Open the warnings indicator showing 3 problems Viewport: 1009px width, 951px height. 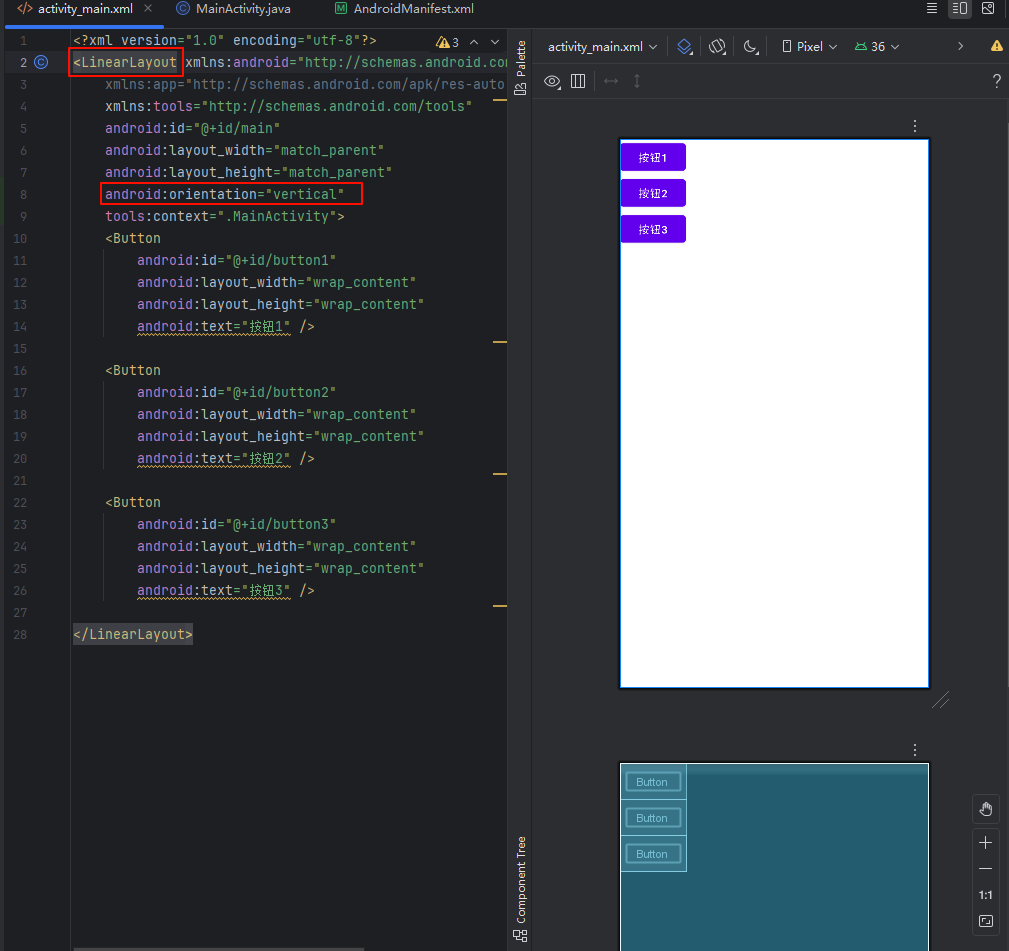(x=447, y=42)
